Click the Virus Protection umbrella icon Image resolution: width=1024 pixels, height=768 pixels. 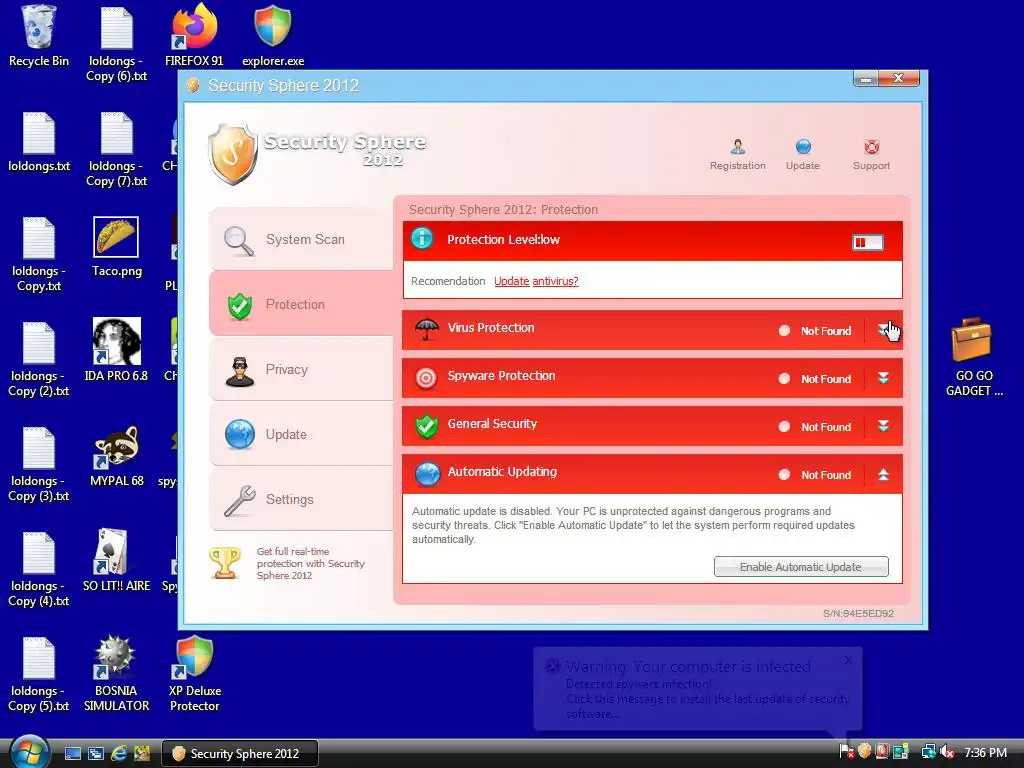click(x=426, y=329)
